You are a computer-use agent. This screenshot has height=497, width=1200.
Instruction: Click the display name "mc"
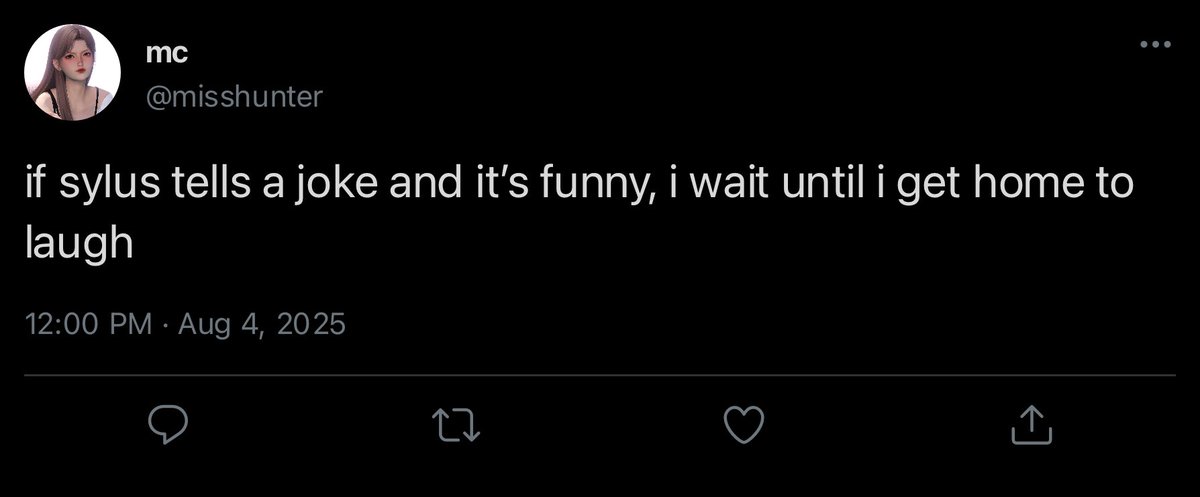(166, 56)
